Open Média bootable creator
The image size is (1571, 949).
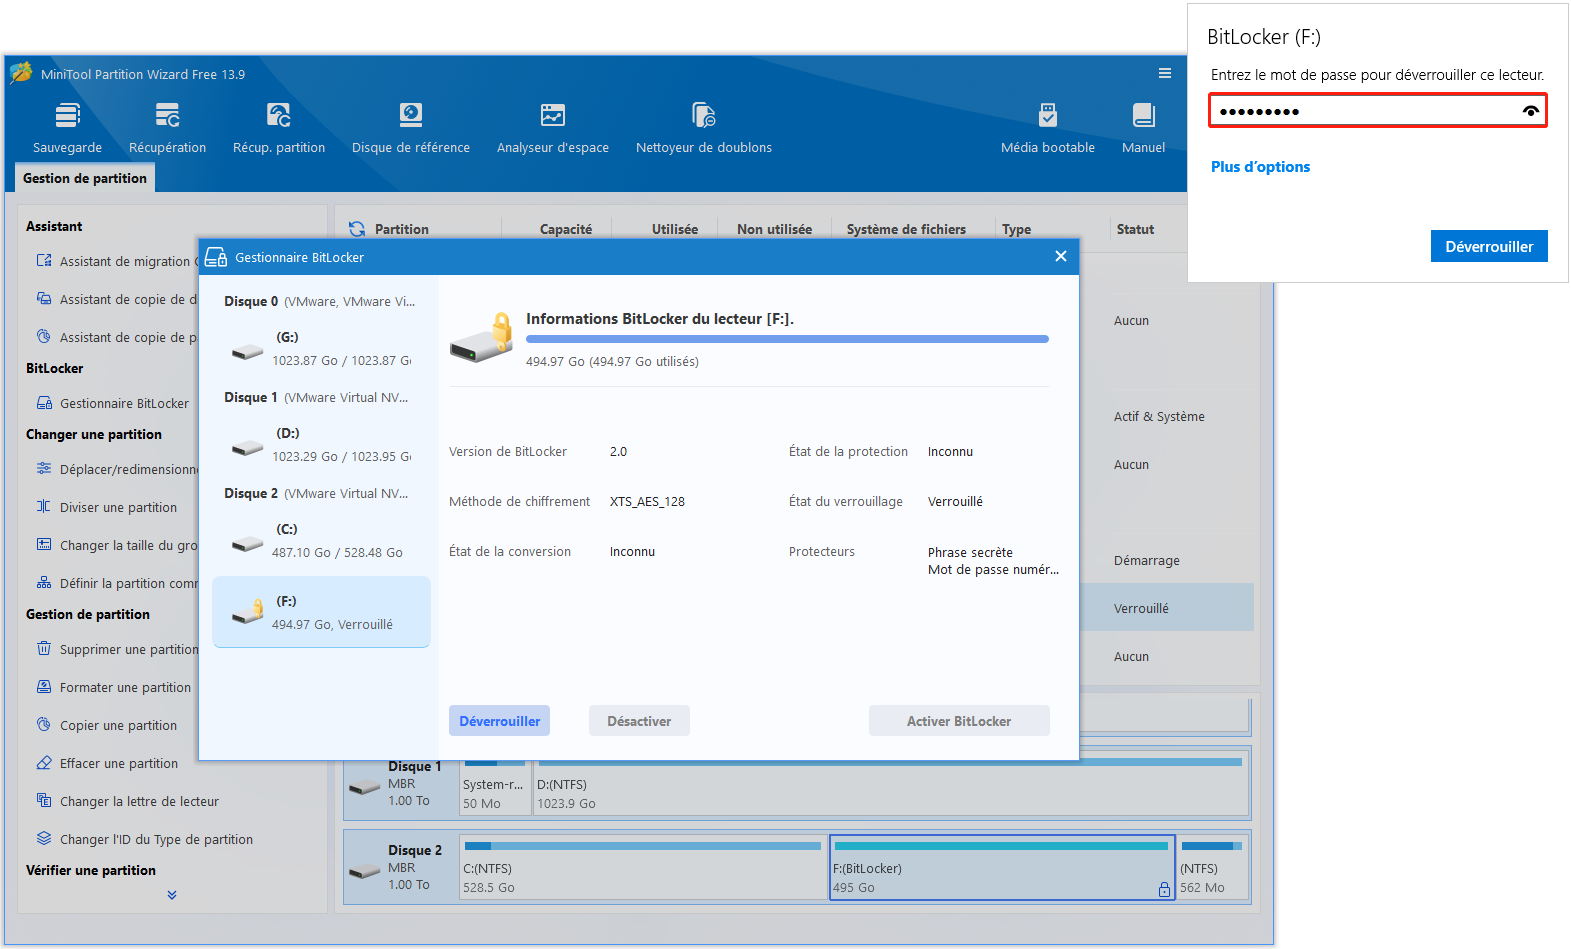(x=1048, y=128)
